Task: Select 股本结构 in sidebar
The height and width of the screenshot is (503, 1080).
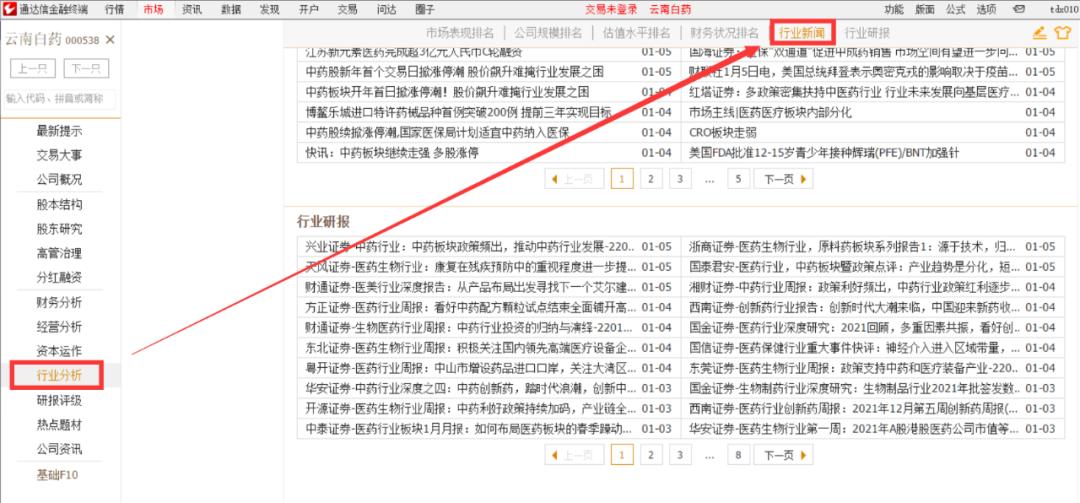Action: (x=59, y=205)
